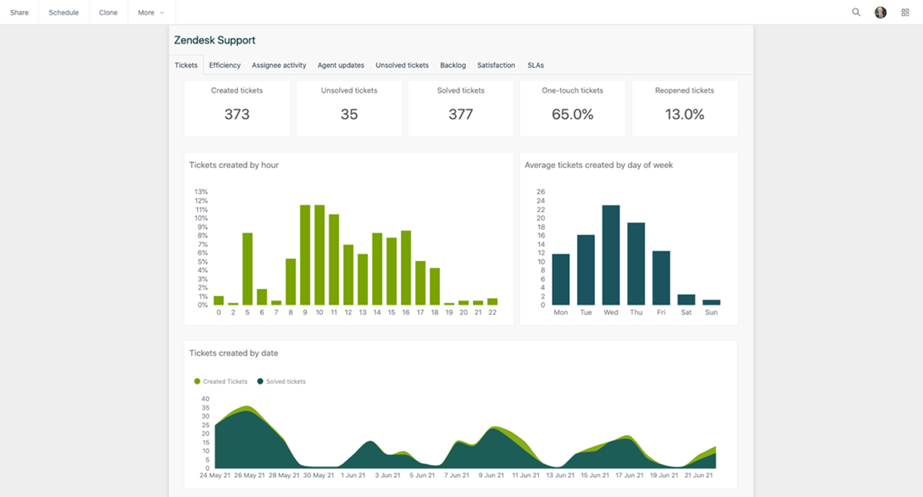Click the Share button
This screenshot has width=923, height=497.
[x=19, y=12]
